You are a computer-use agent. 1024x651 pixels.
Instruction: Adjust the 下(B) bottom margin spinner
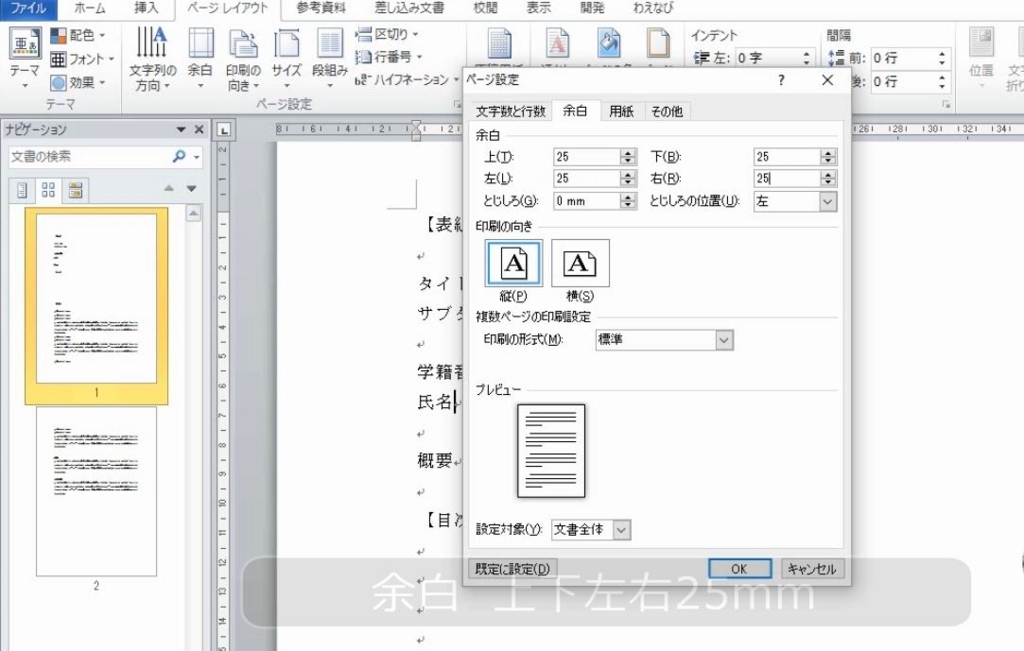point(828,157)
